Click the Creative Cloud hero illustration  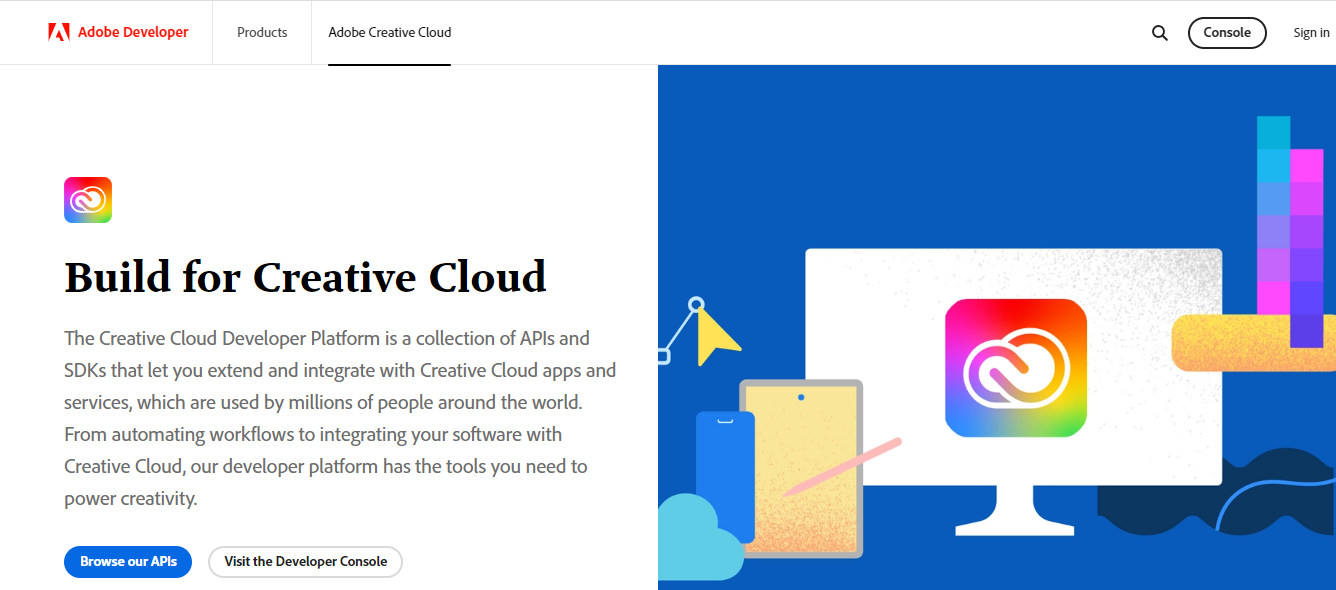click(997, 328)
